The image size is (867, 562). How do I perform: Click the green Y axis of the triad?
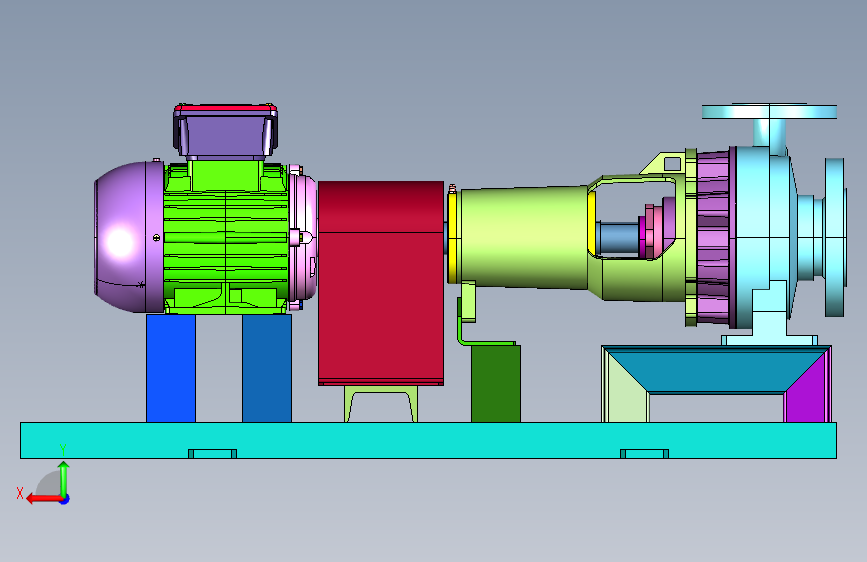[64, 479]
